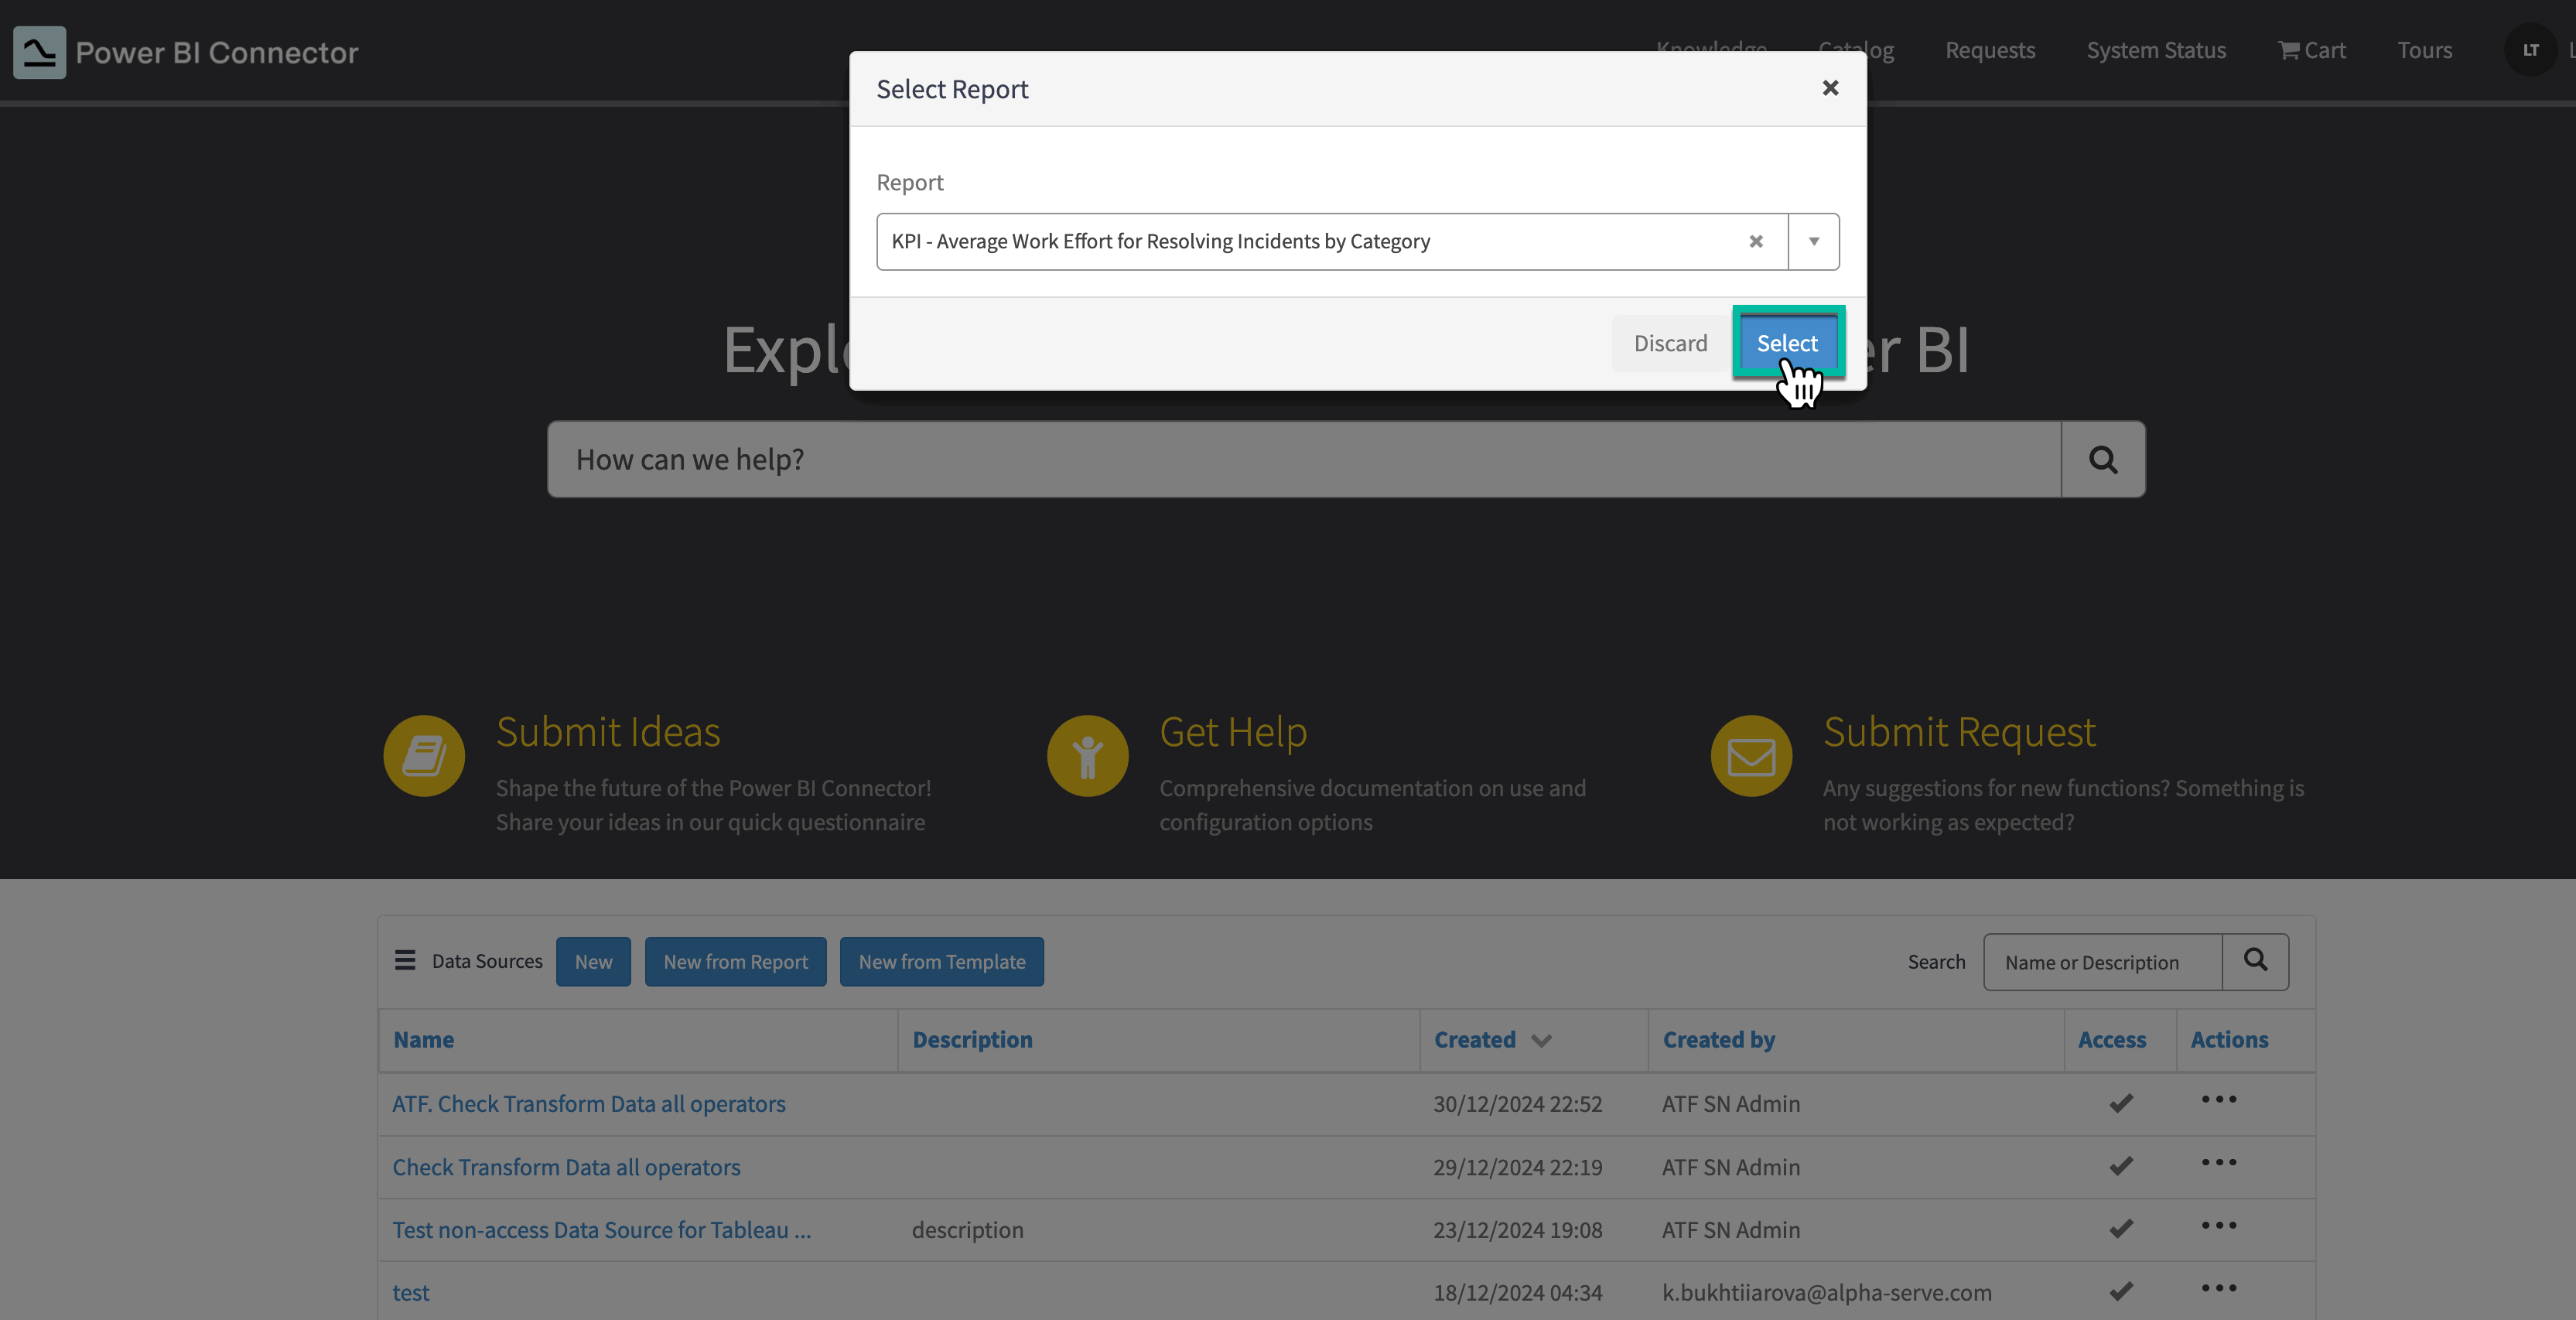Viewport: 2576px width, 1320px height.
Task: Open actions menu for test row
Action: coord(2218,1288)
